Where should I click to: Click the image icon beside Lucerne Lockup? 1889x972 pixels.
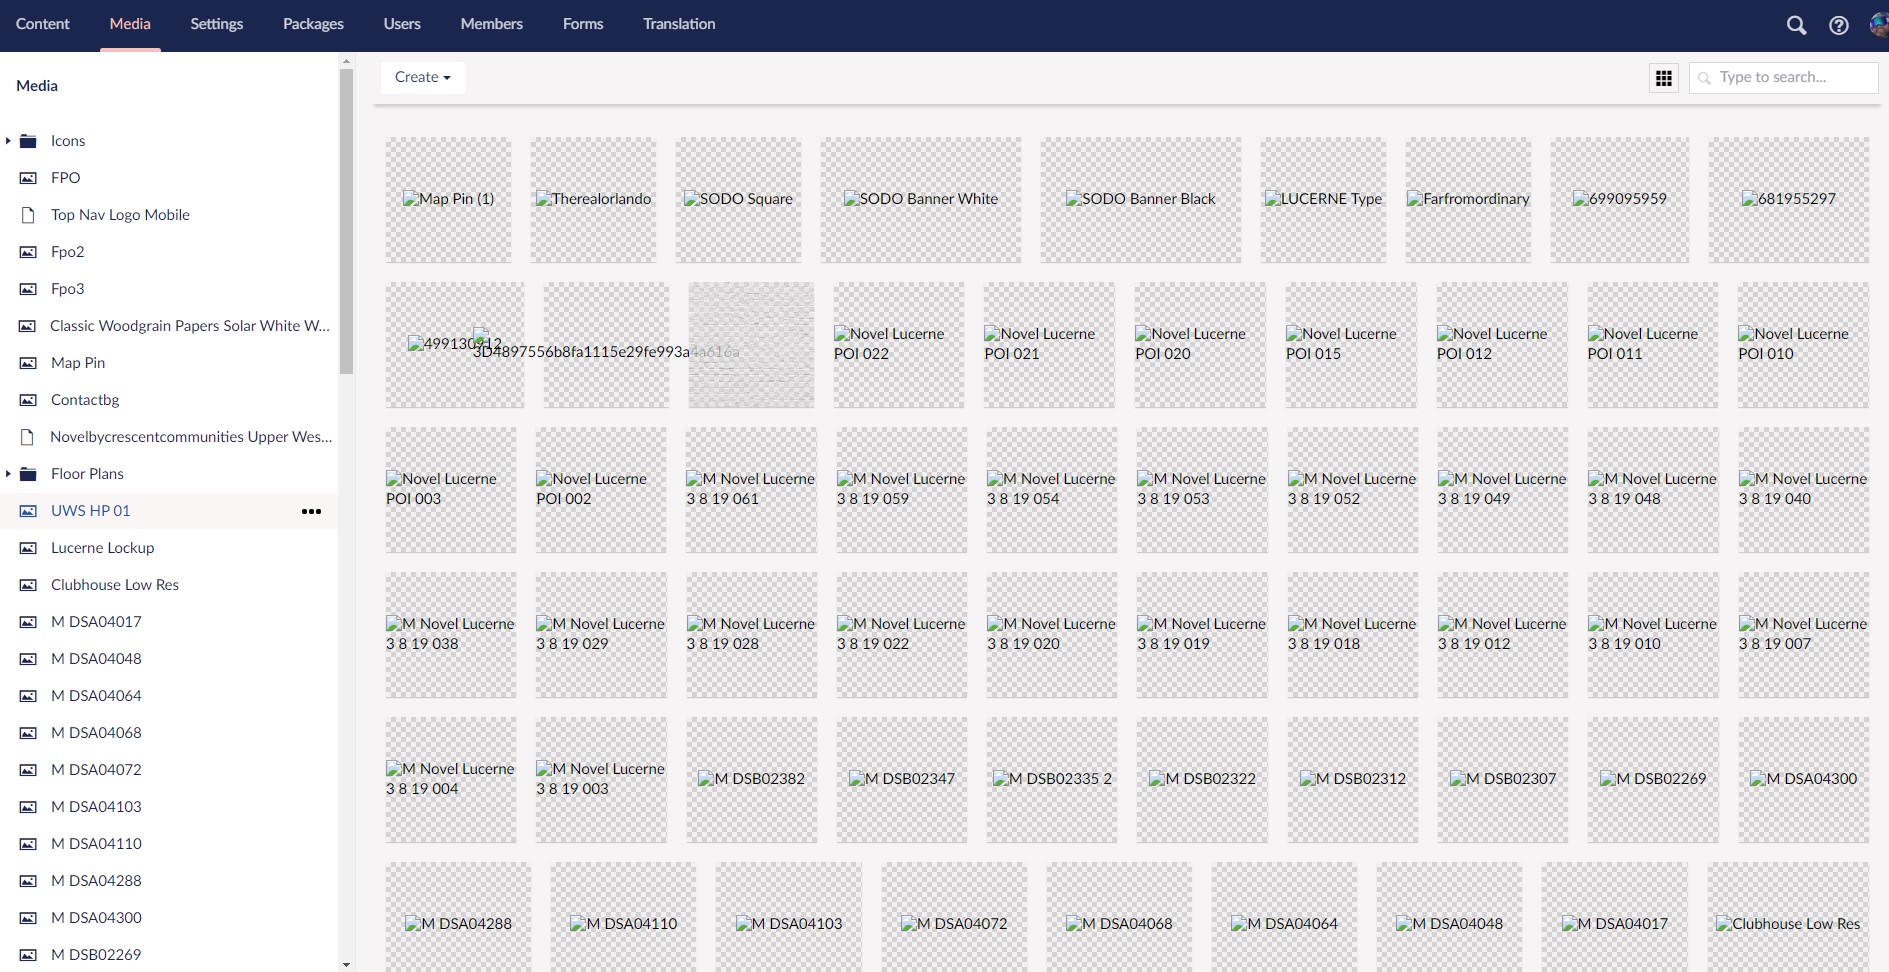pos(29,548)
